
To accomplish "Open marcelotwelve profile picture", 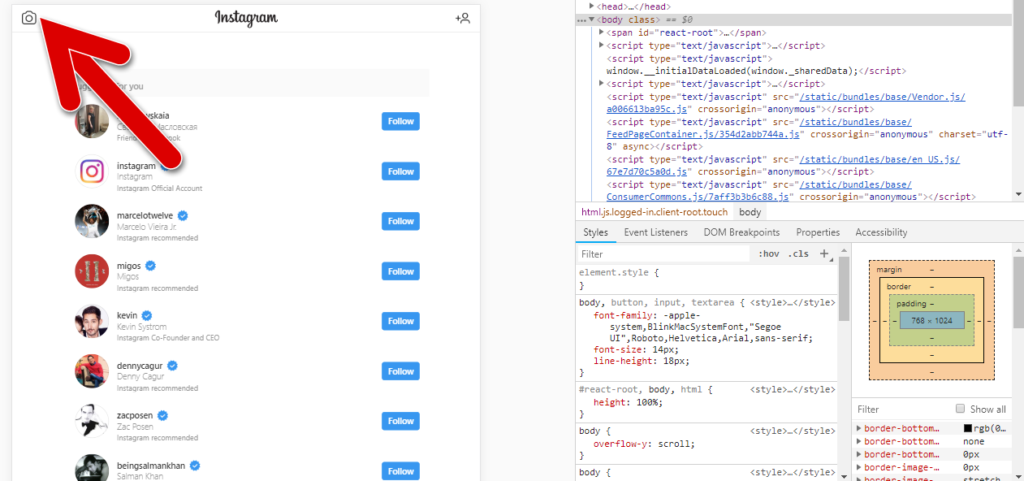I will tap(91, 221).
